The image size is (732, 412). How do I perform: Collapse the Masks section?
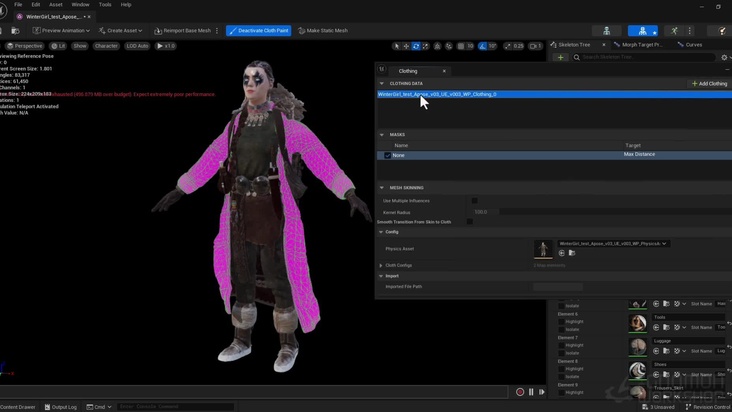tap(381, 135)
